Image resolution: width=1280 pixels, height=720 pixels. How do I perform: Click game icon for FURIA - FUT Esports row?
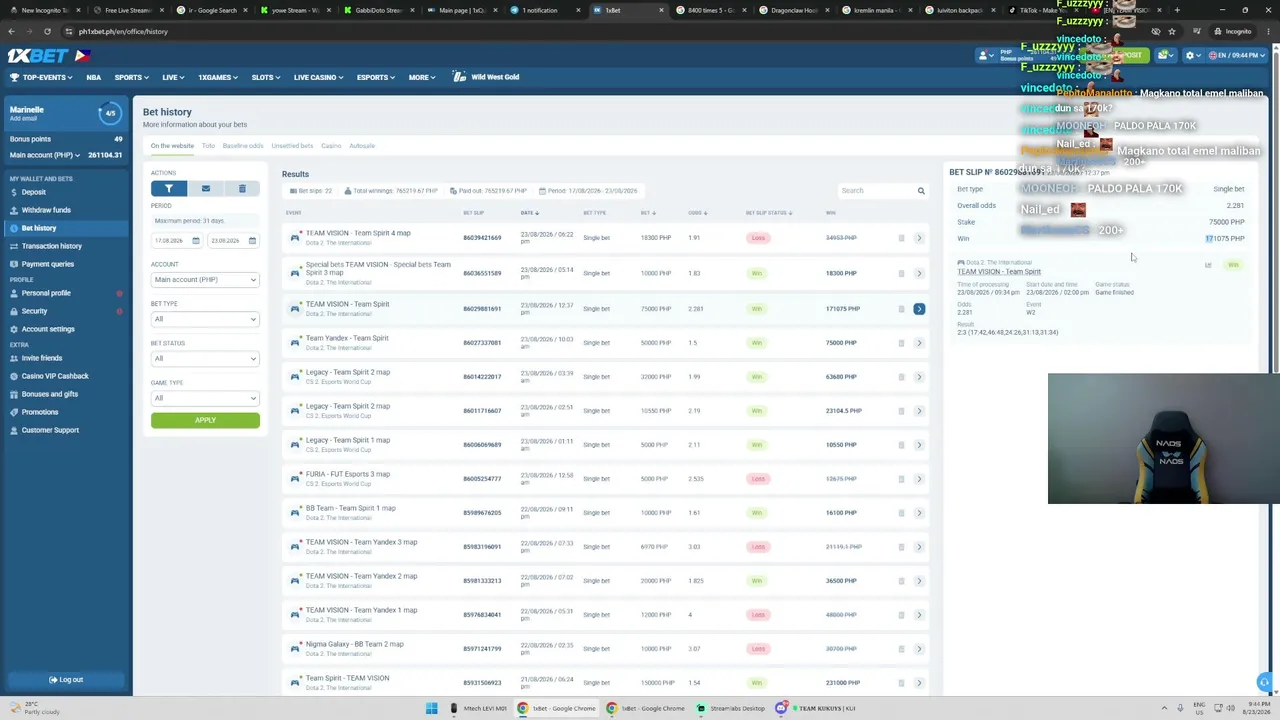(x=295, y=479)
